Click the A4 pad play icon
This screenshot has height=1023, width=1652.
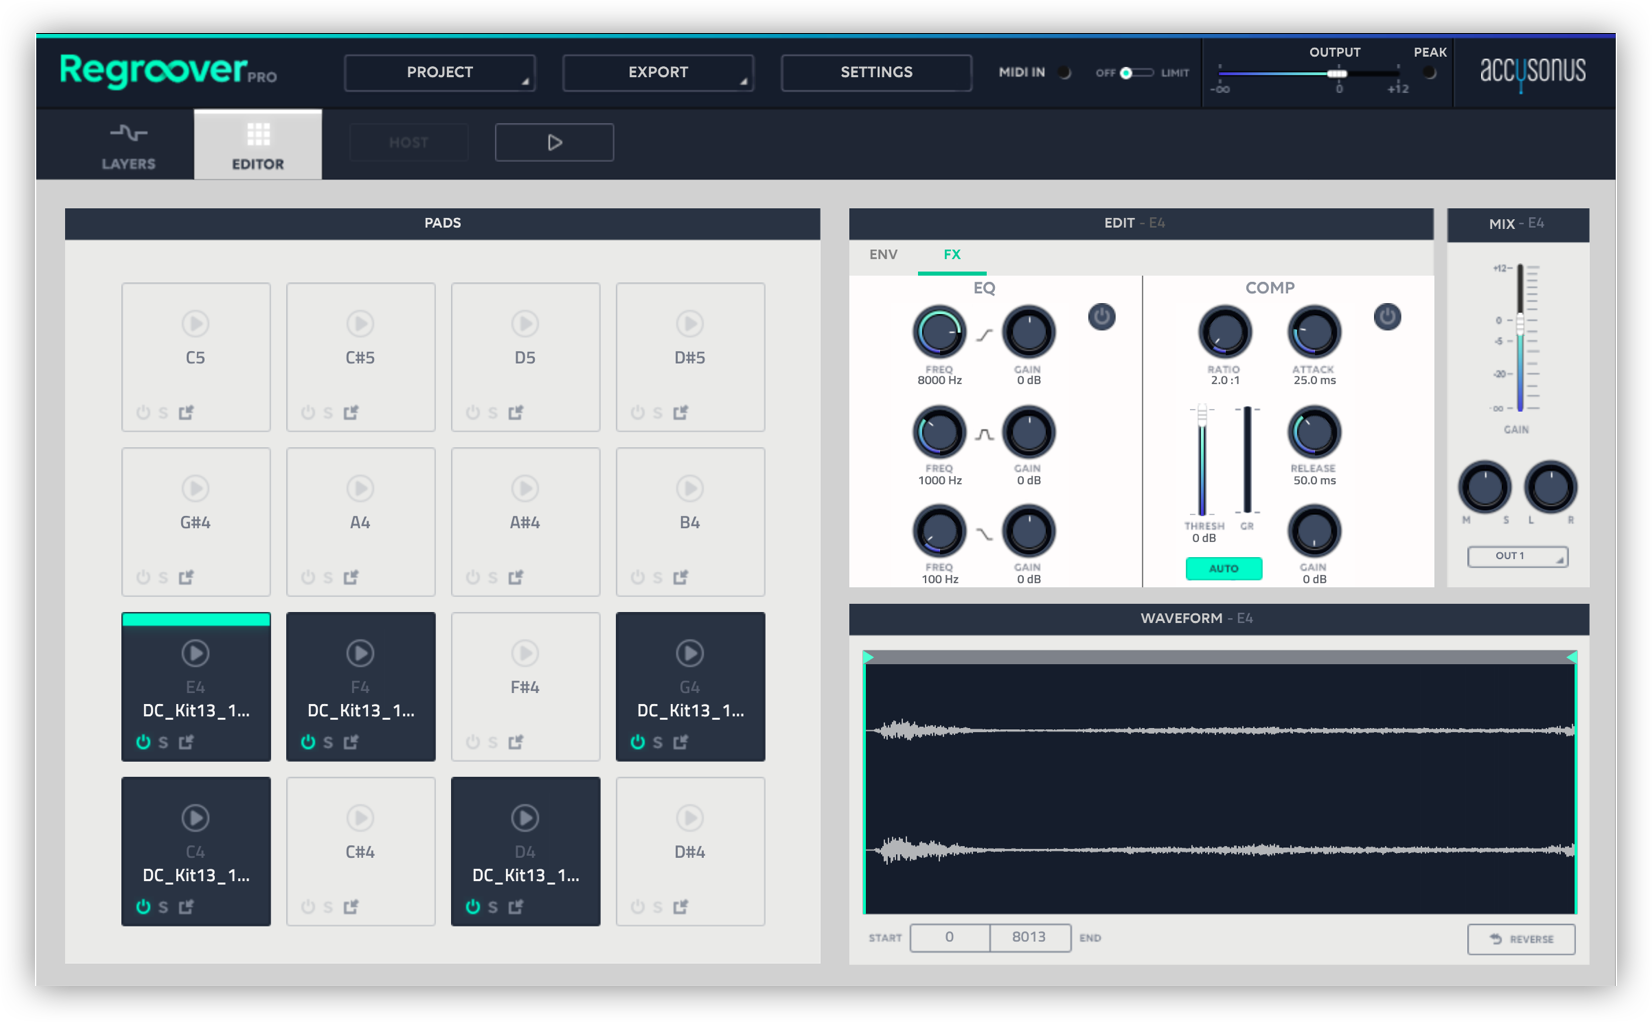(360, 488)
